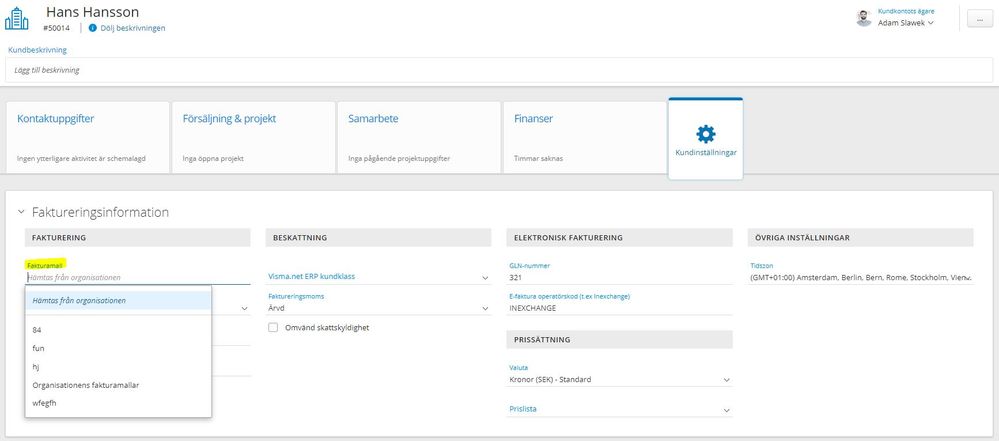The image size is (999, 441).
Task: Click the Hans Hansson customer name
Action: pyautogui.click(x=91, y=11)
